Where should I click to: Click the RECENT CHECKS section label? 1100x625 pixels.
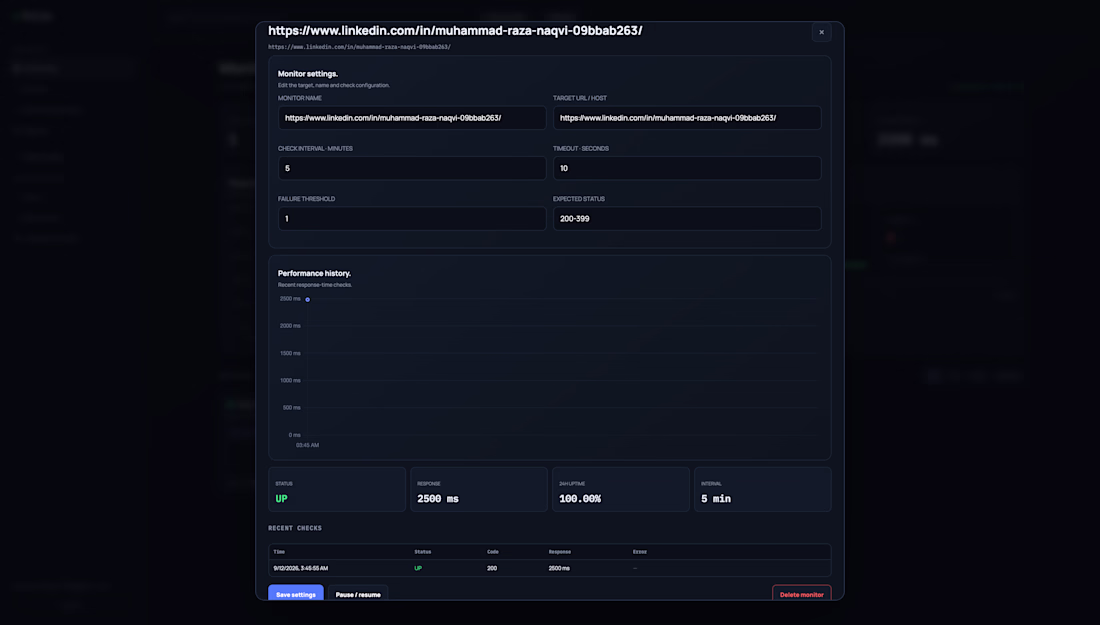click(x=295, y=528)
